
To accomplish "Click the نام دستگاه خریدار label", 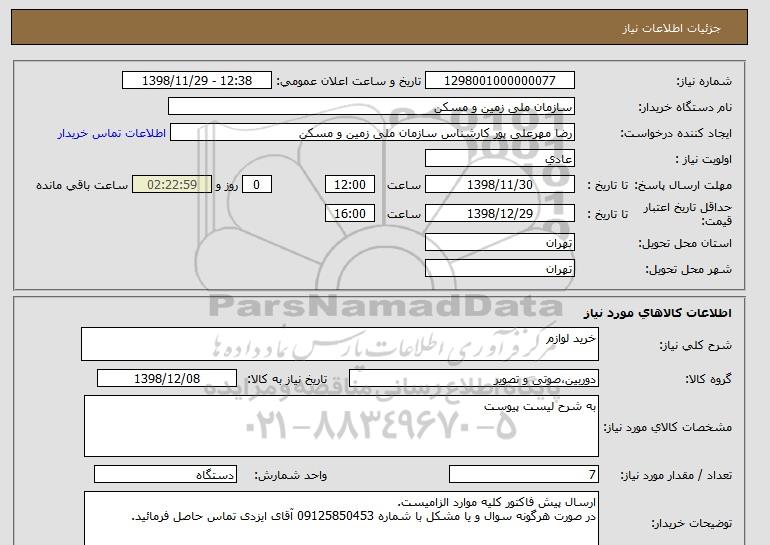I will point(685,107).
